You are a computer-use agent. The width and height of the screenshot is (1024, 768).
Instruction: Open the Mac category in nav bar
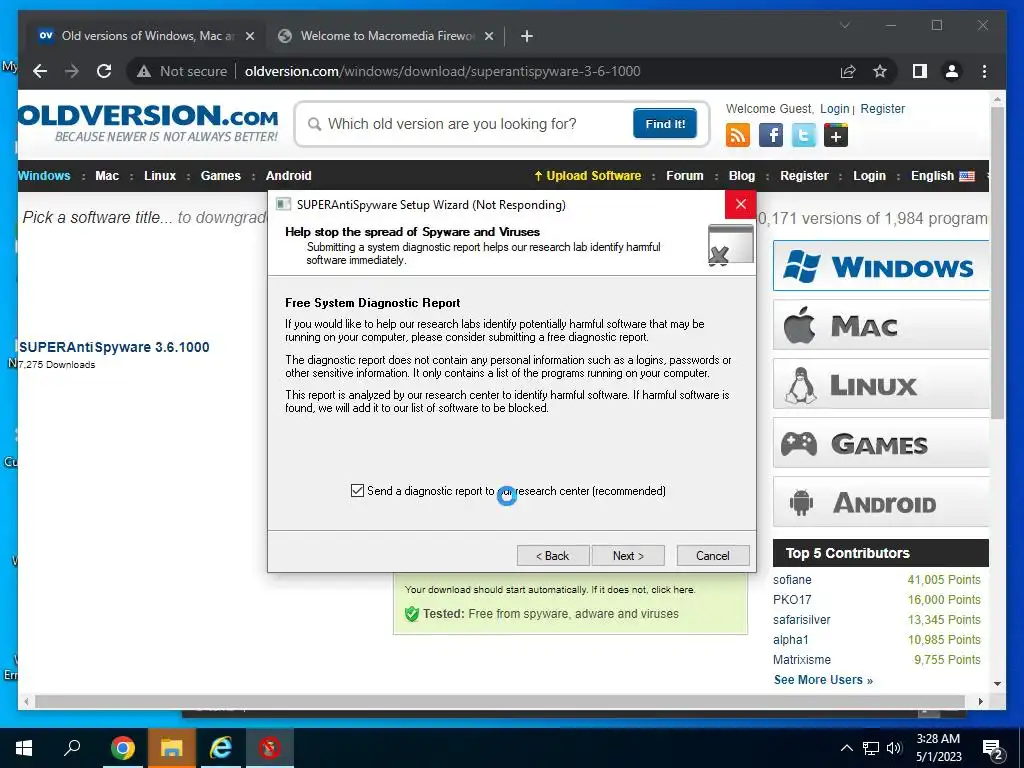[107, 176]
